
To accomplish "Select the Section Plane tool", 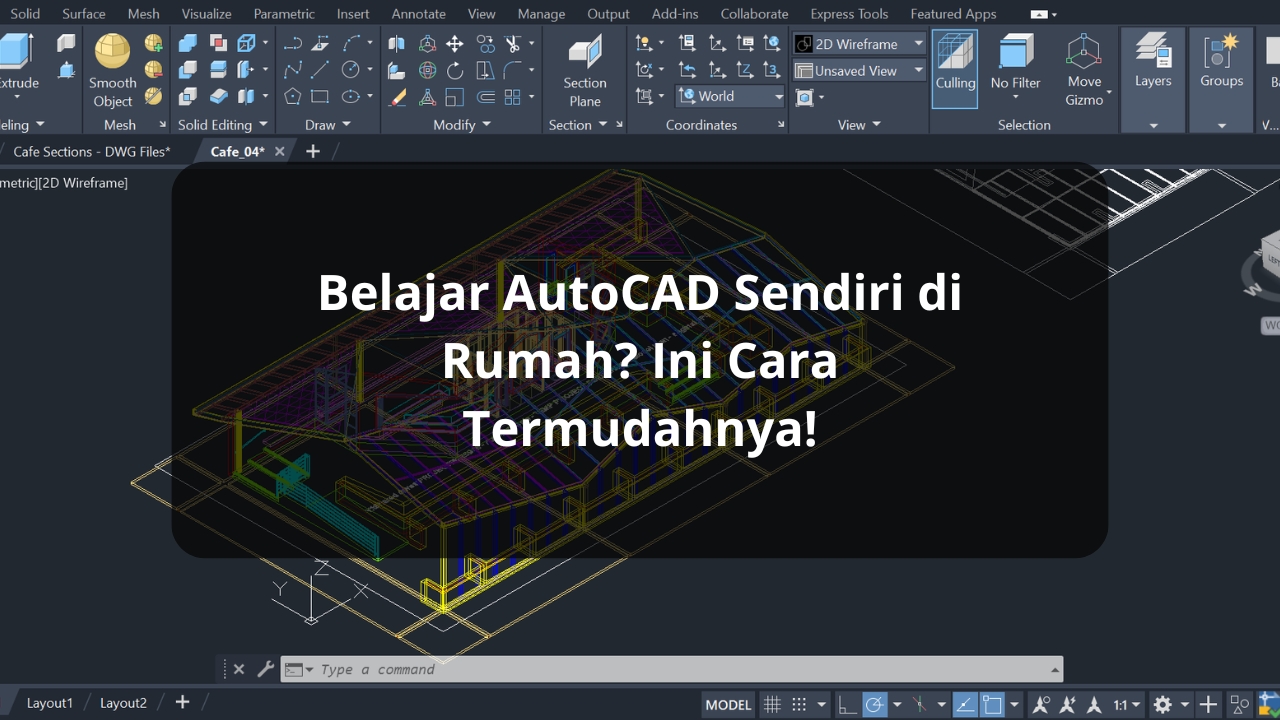I will pos(585,70).
